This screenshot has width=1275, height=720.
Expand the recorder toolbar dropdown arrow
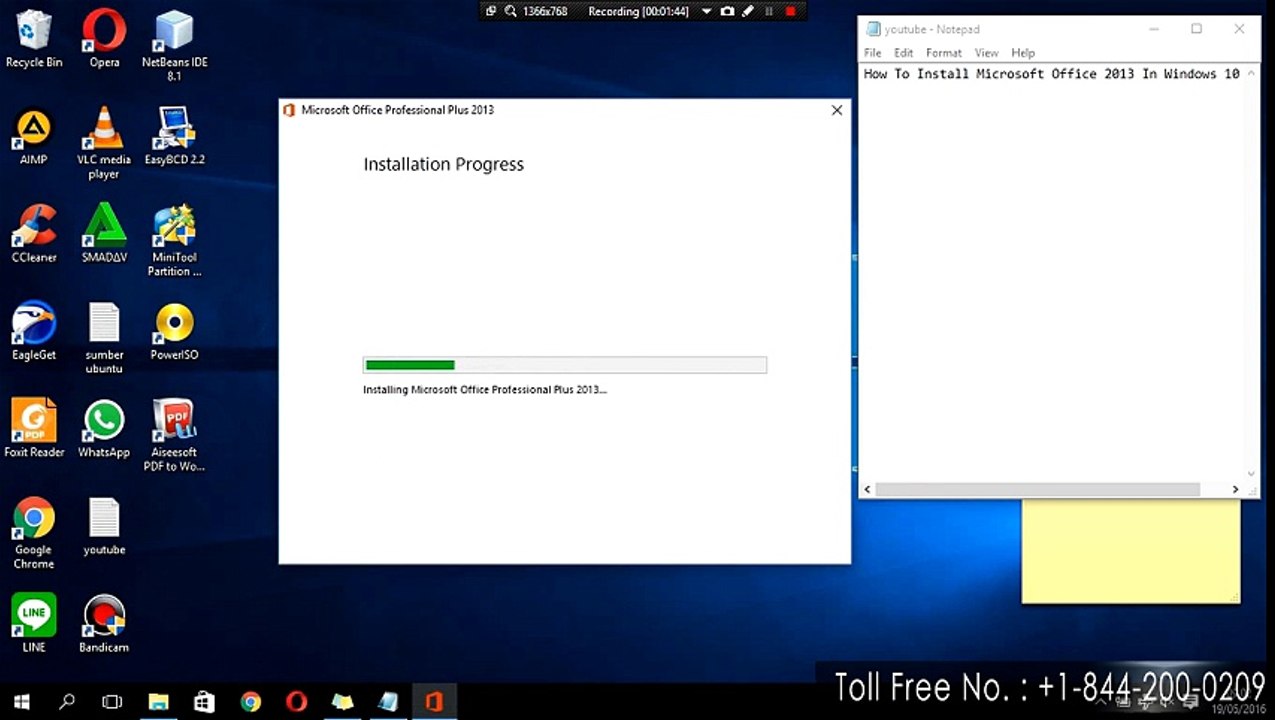[x=706, y=11]
